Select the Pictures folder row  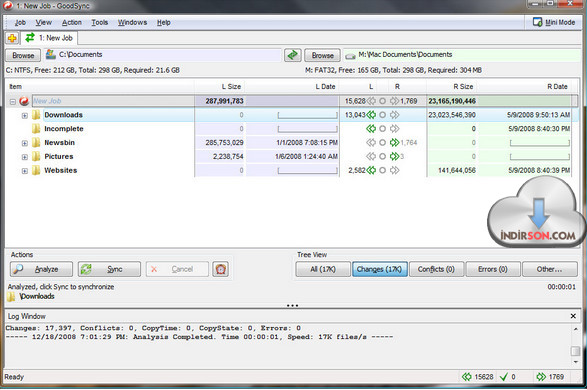292,156
